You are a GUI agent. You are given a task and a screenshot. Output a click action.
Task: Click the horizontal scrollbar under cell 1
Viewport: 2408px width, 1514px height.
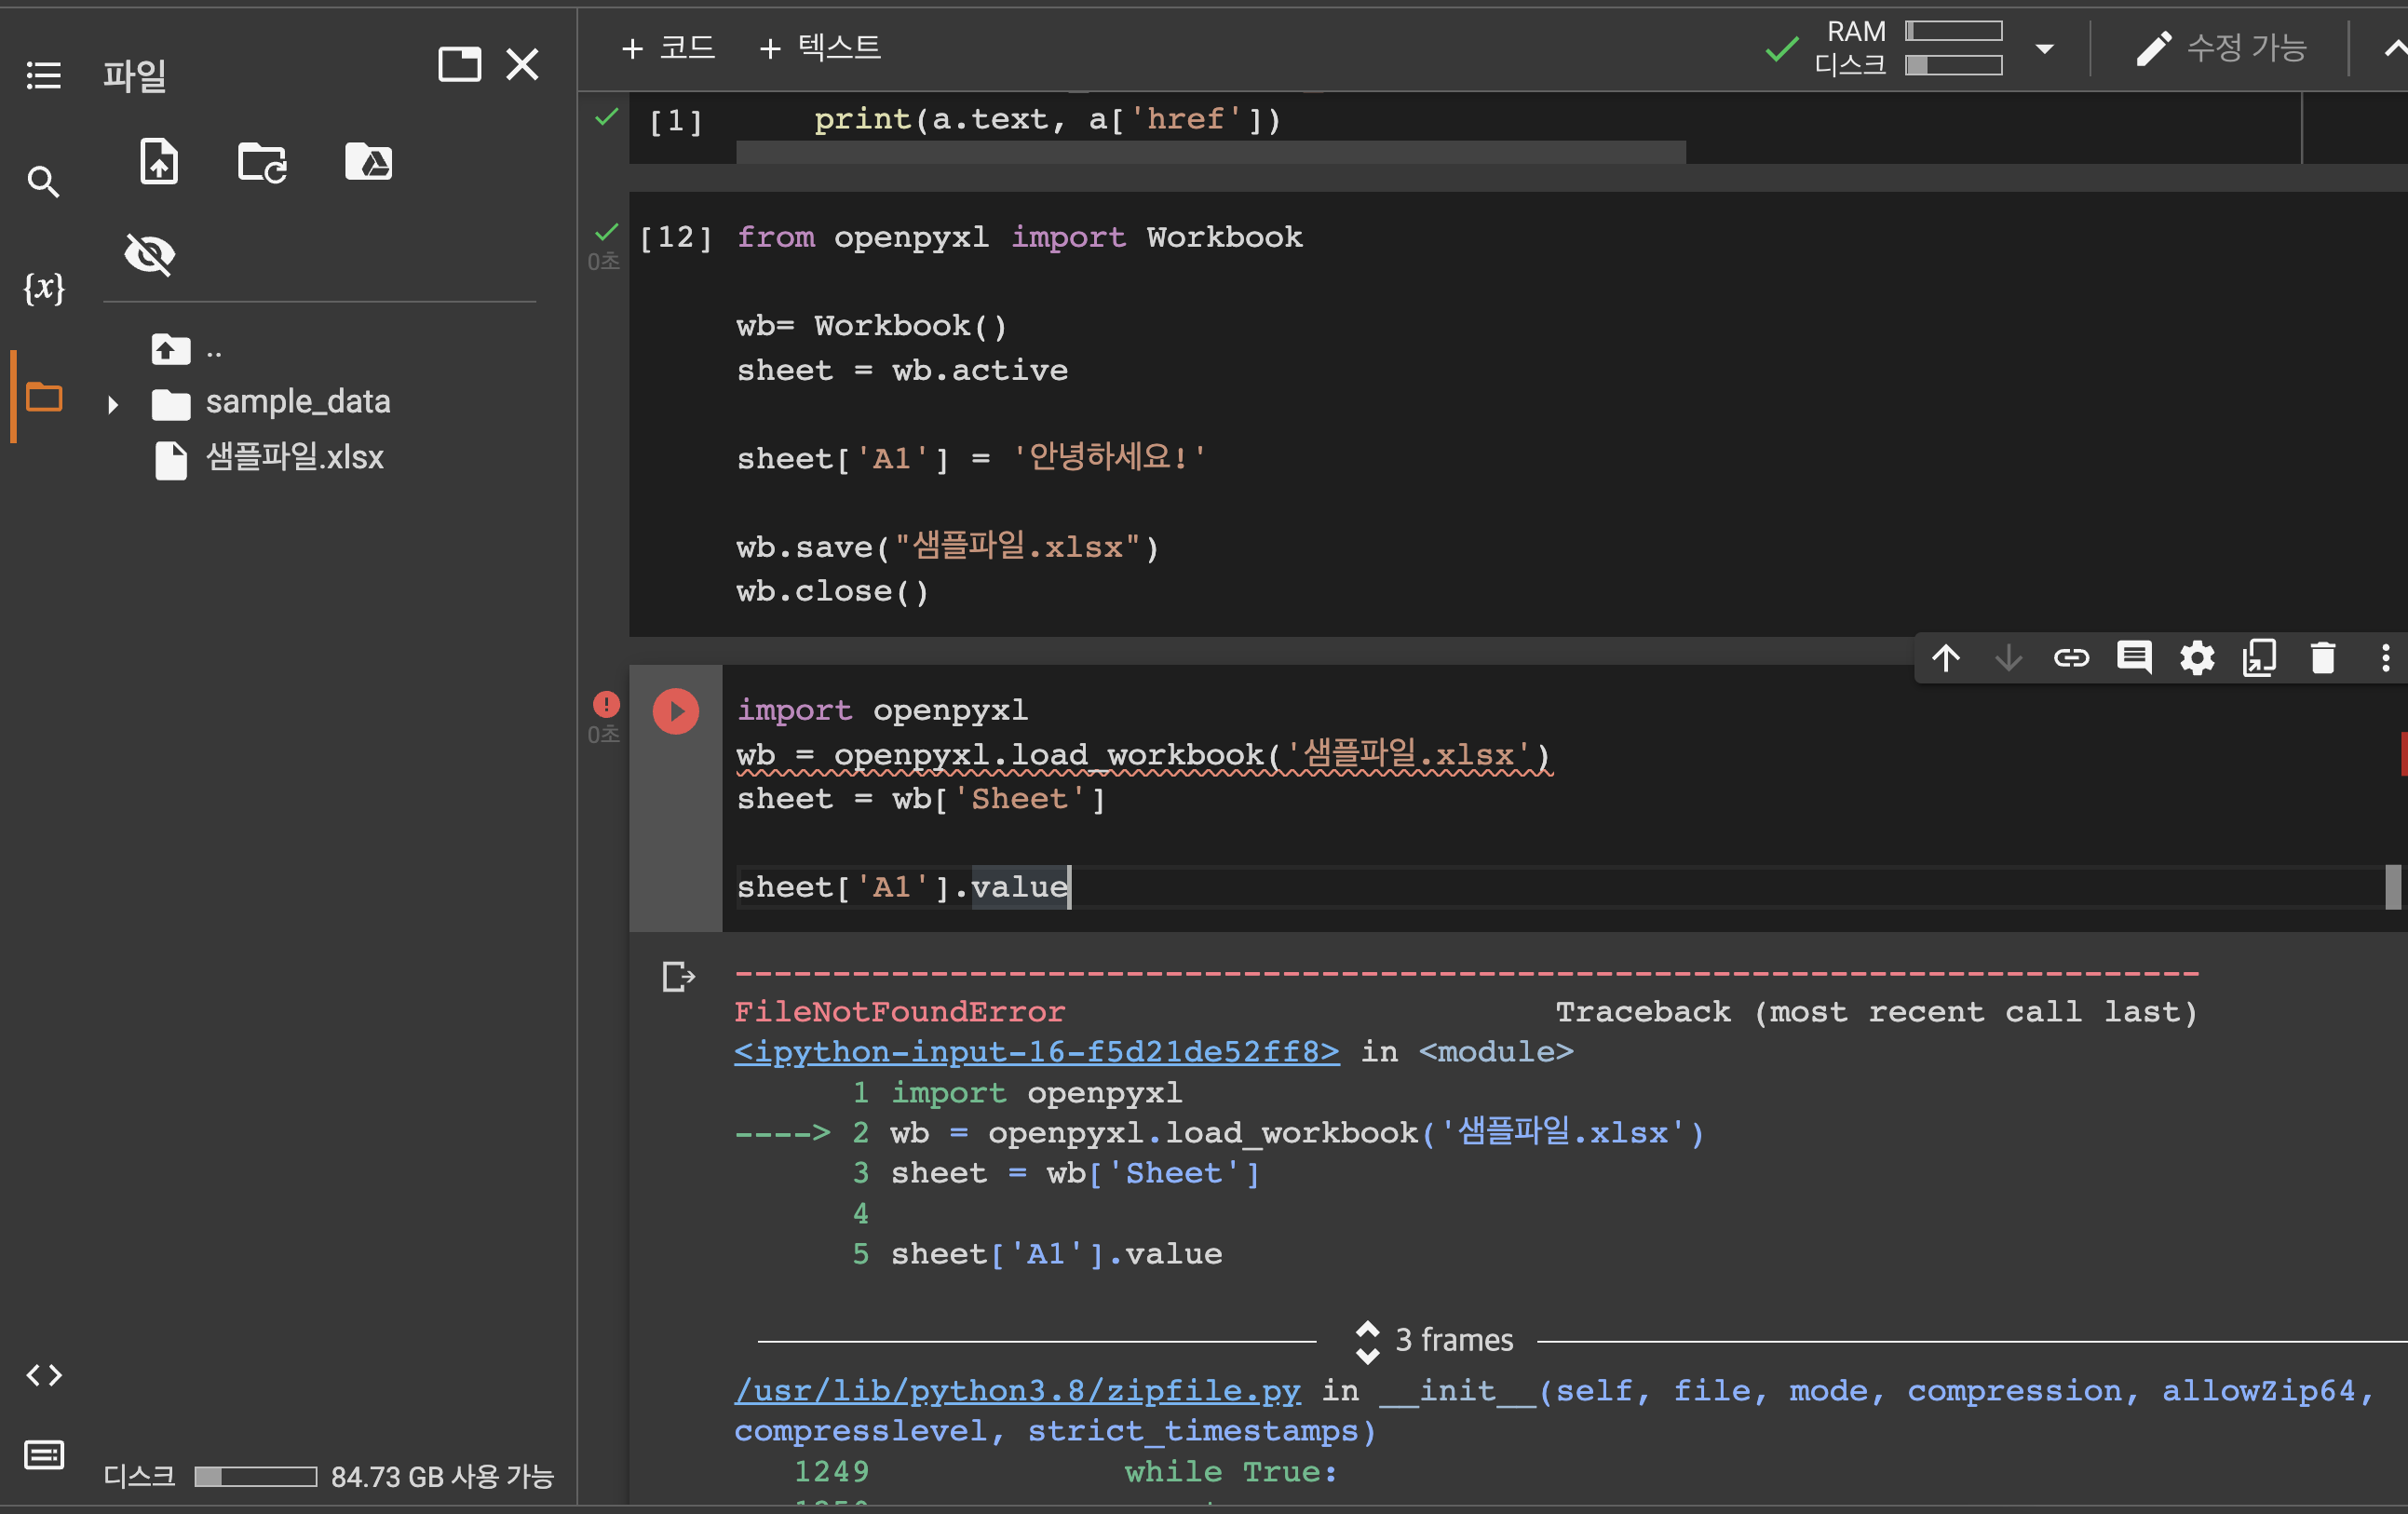pos(1211,153)
